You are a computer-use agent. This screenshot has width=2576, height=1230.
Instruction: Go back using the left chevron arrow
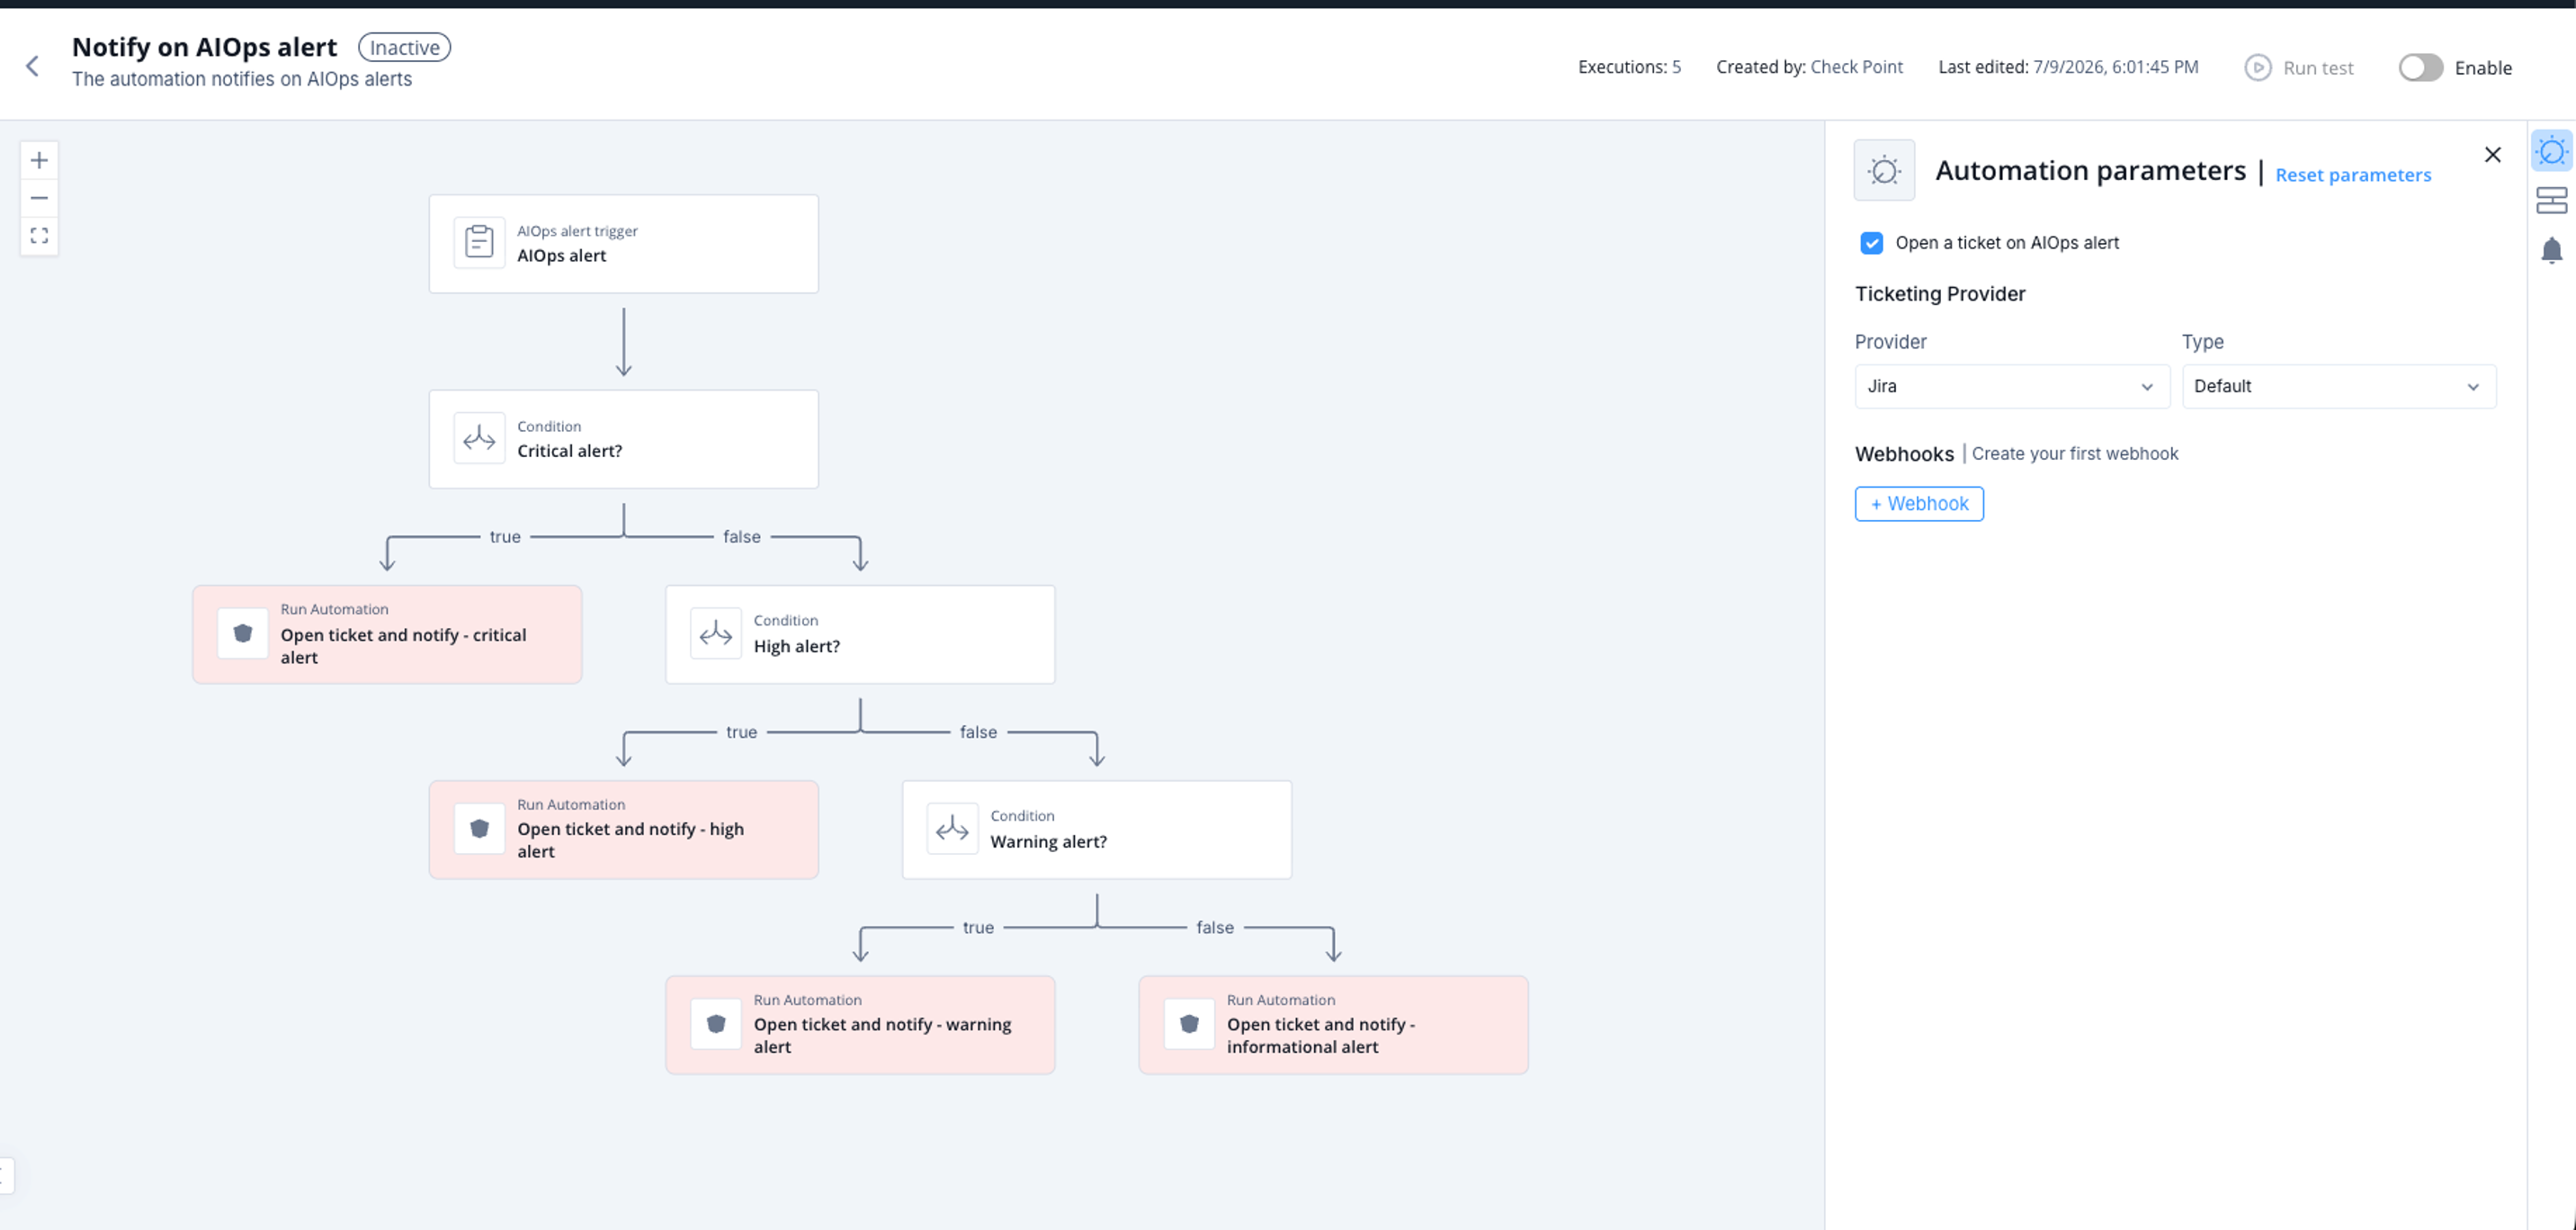coord(32,66)
